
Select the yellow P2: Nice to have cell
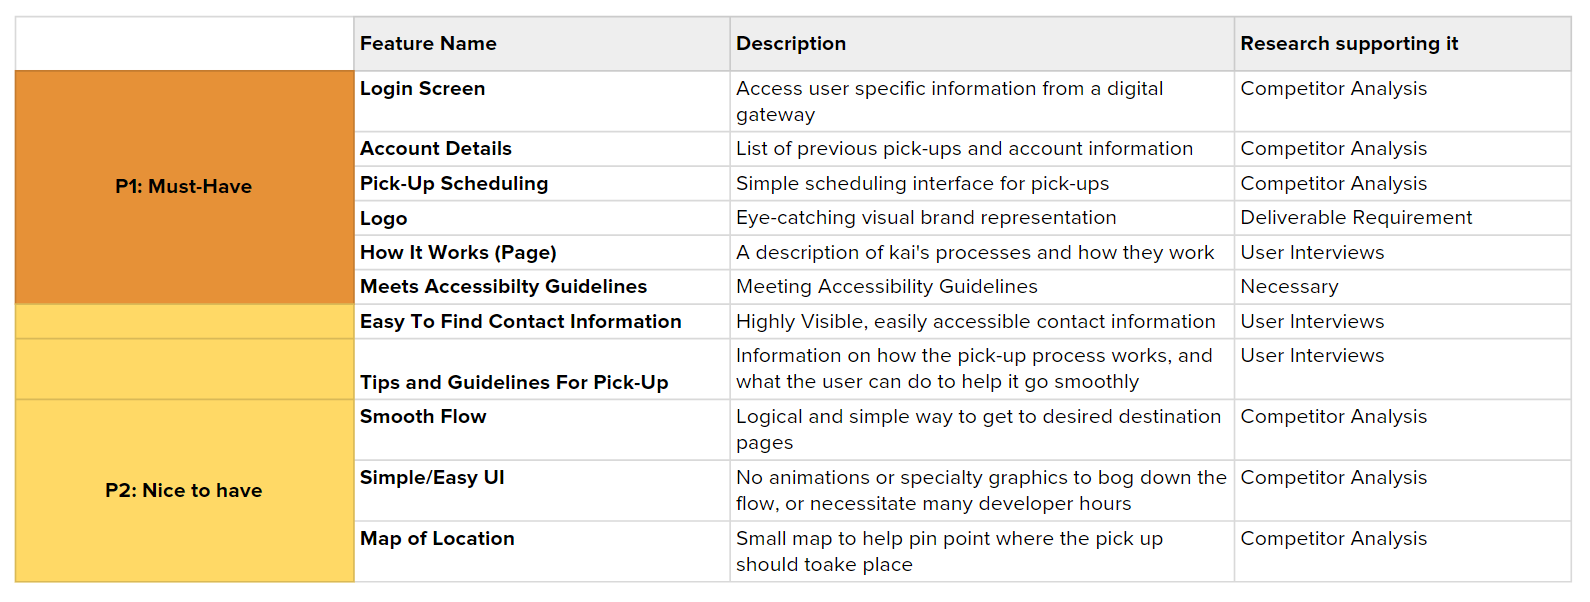[184, 491]
